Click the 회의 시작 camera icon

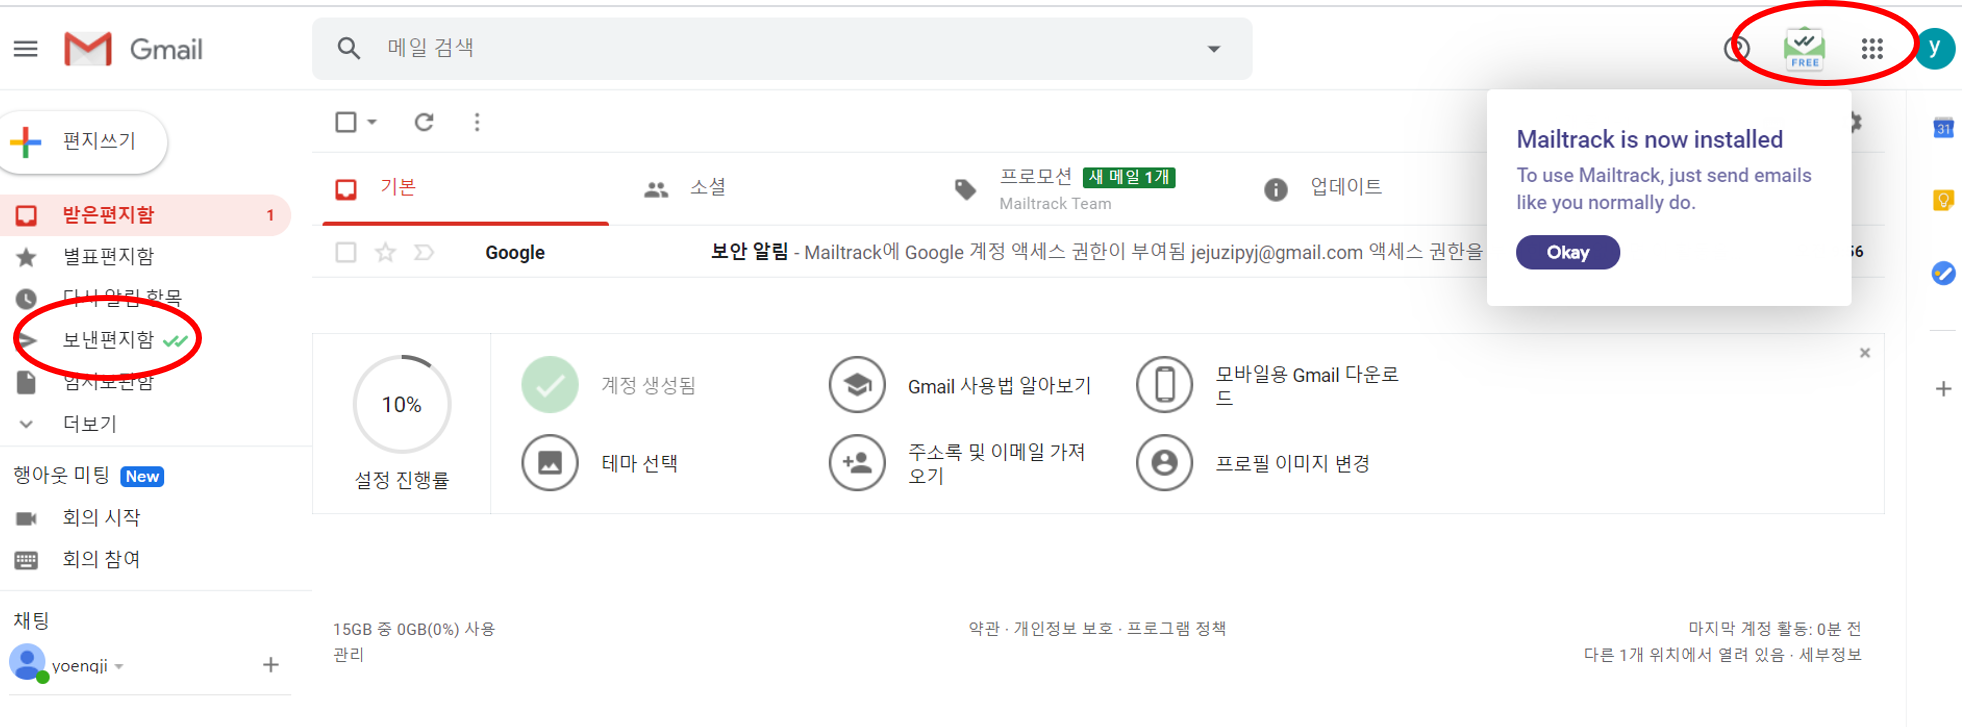[26, 518]
